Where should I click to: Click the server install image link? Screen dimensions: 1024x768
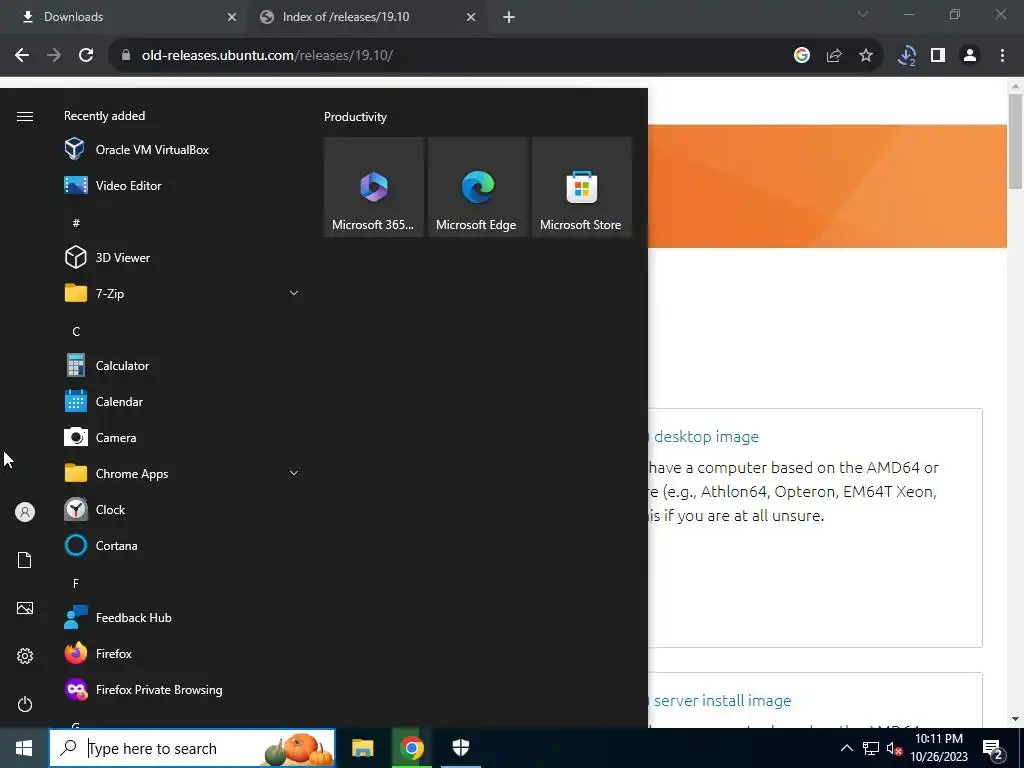point(721,700)
